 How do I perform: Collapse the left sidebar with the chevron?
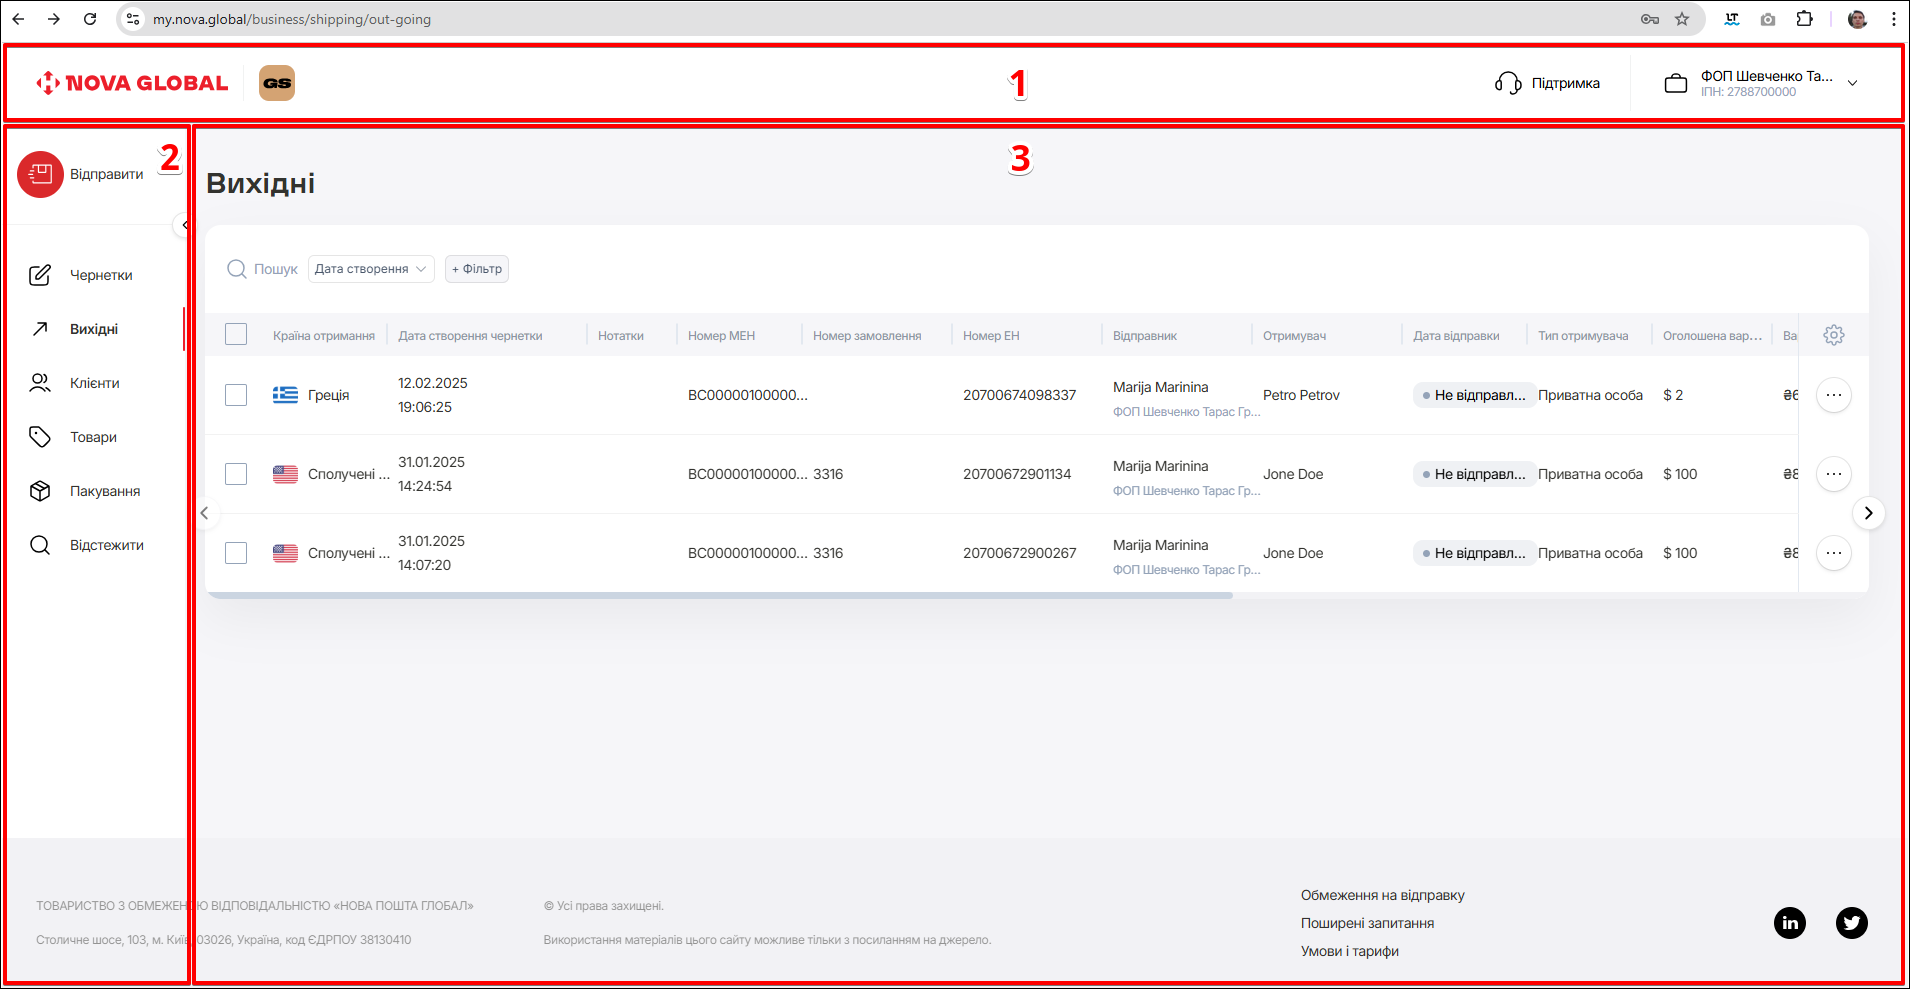[x=184, y=225]
